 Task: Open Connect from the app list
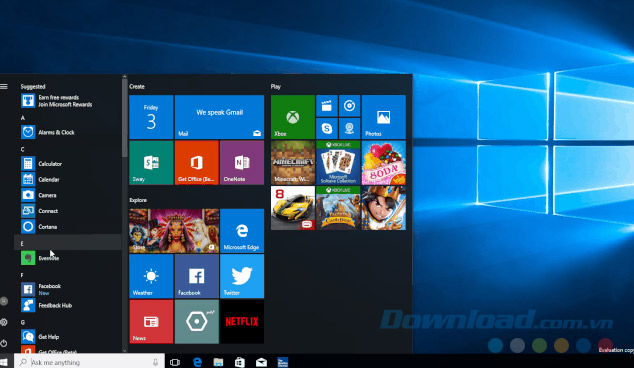pos(68,211)
